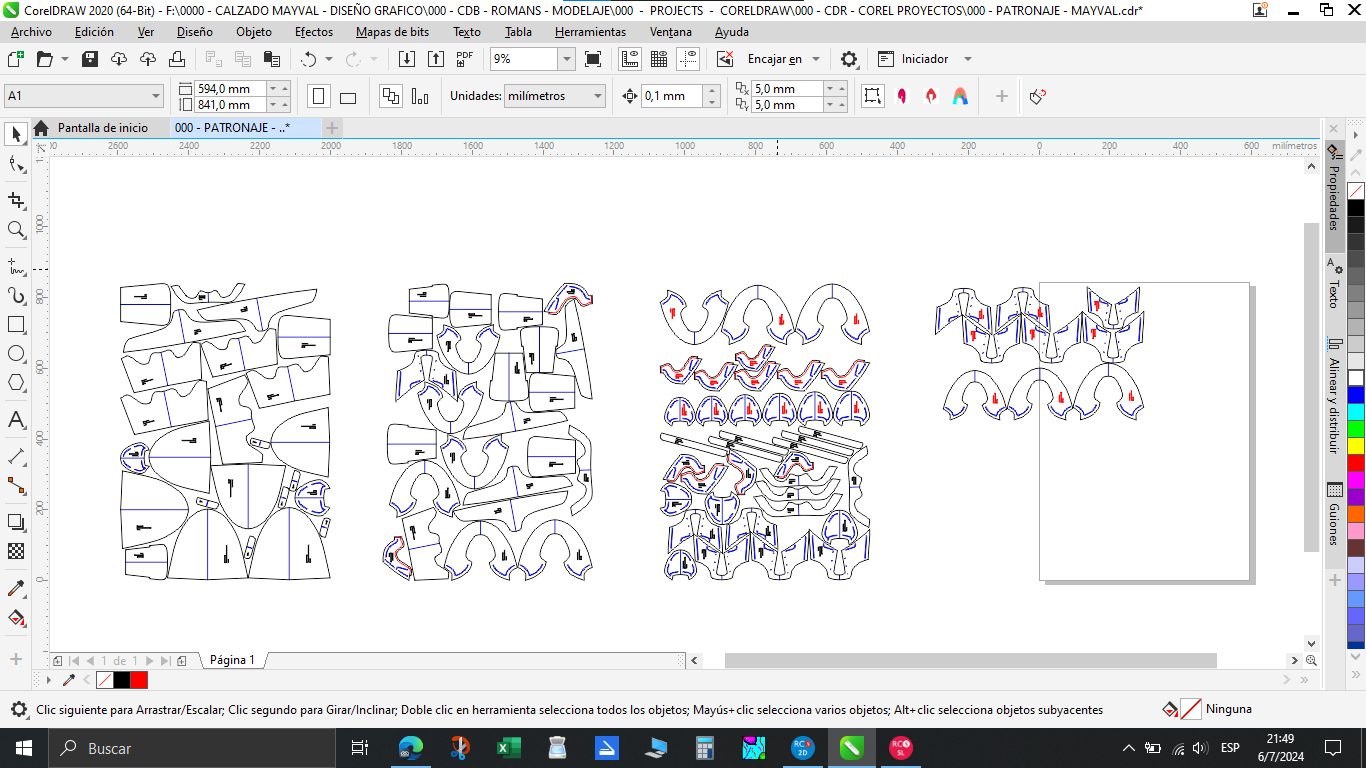
Task: Open the Archivo menu
Action: click(x=31, y=32)
